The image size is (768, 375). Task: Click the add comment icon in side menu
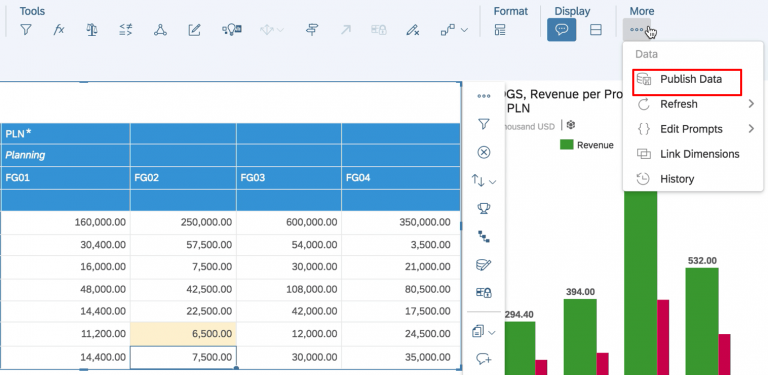pyautogui.click(x=484, y=359)
